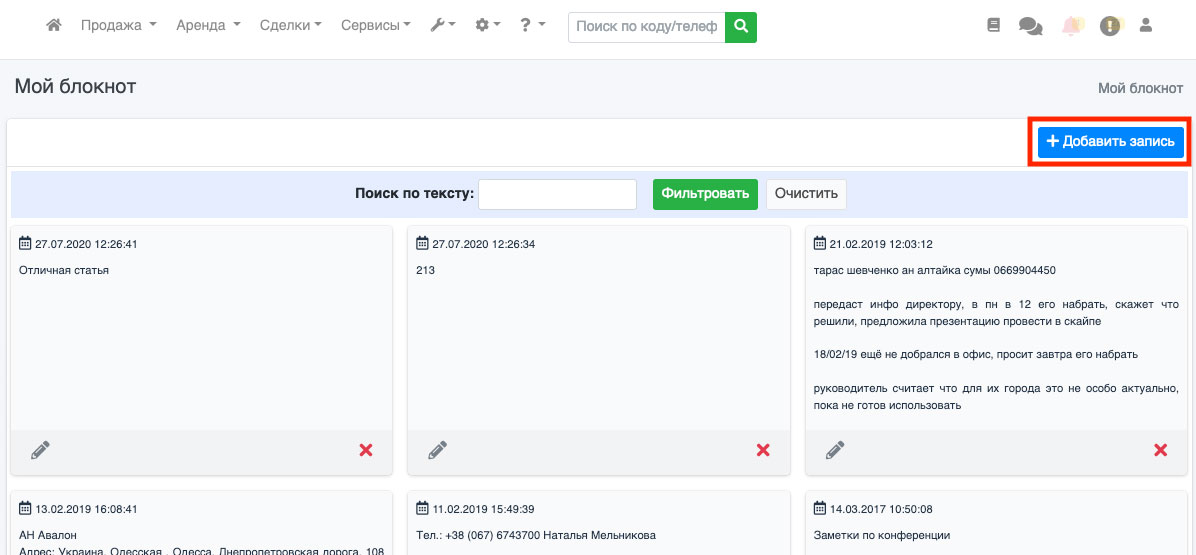Open the notifications bell icon
Viewport: 1196px width, 555px height.
pos(1072,27)
